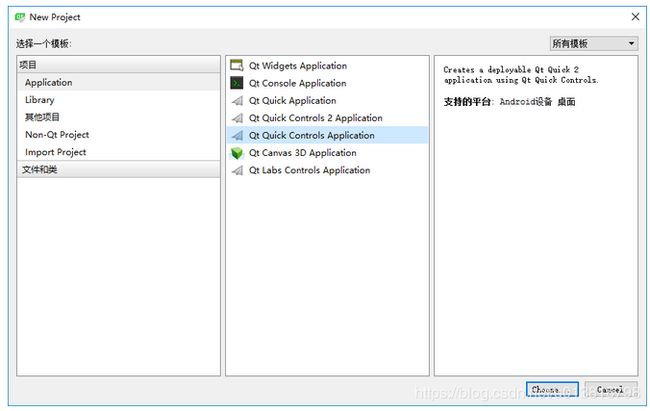
Task: Choose the Qt Quick Controls 2 Application template
Action: click(x=327, y=118)
